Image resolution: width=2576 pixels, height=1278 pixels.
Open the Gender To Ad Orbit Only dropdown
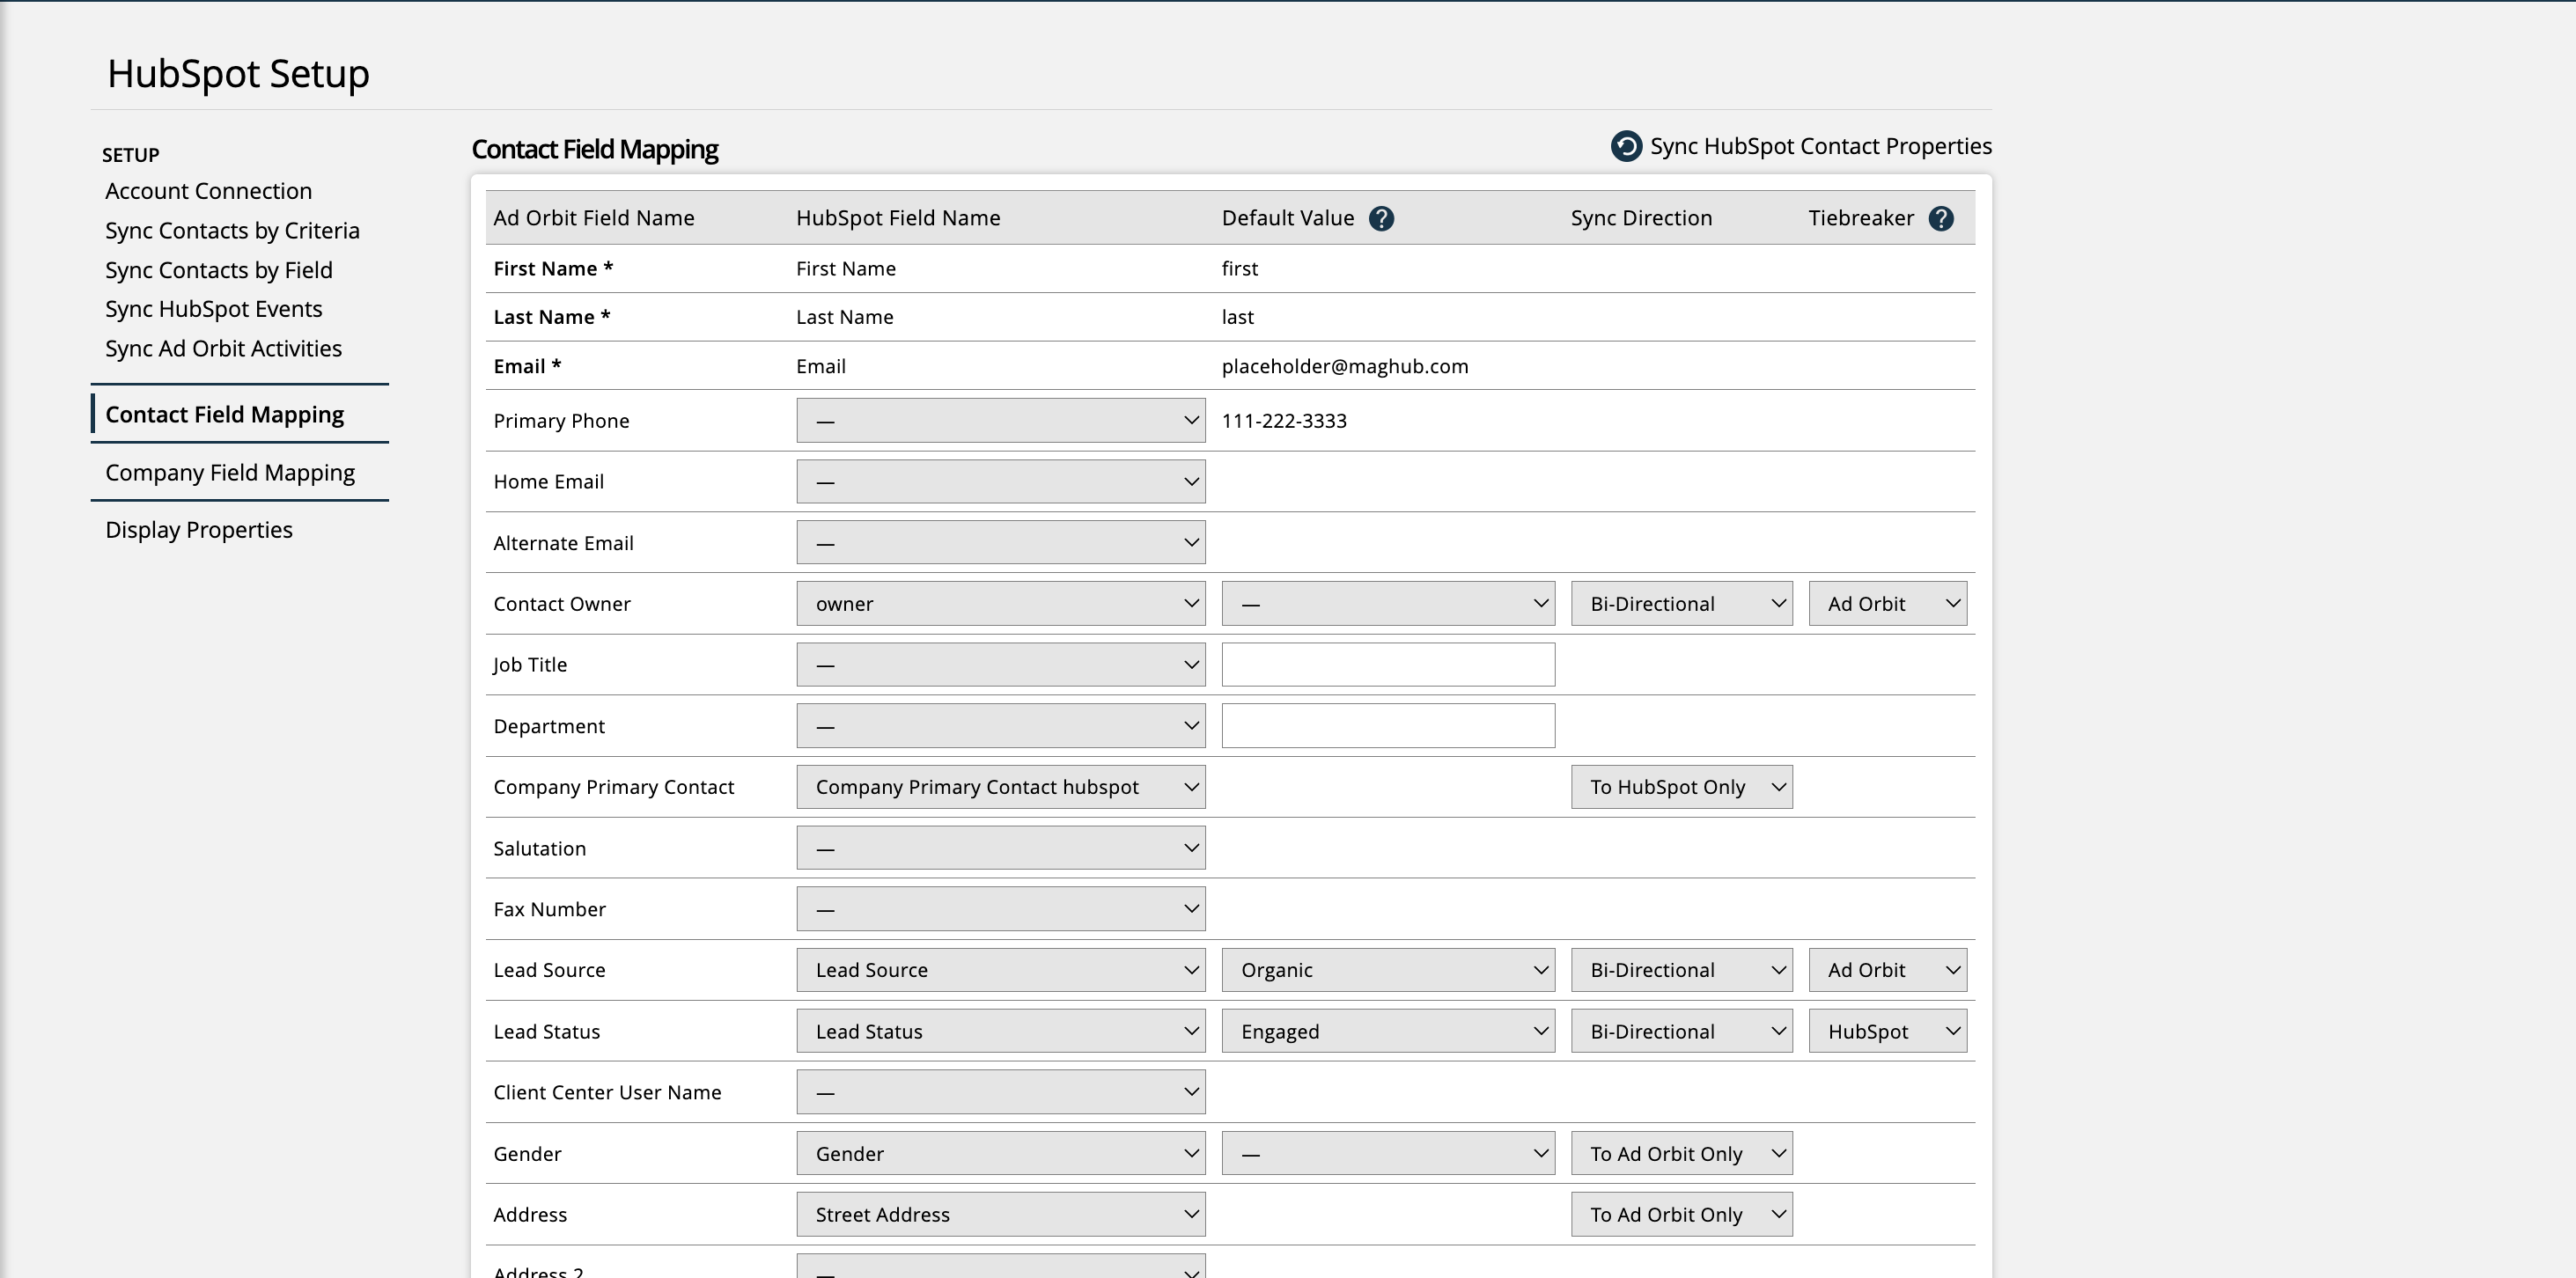[1681, 1153]
